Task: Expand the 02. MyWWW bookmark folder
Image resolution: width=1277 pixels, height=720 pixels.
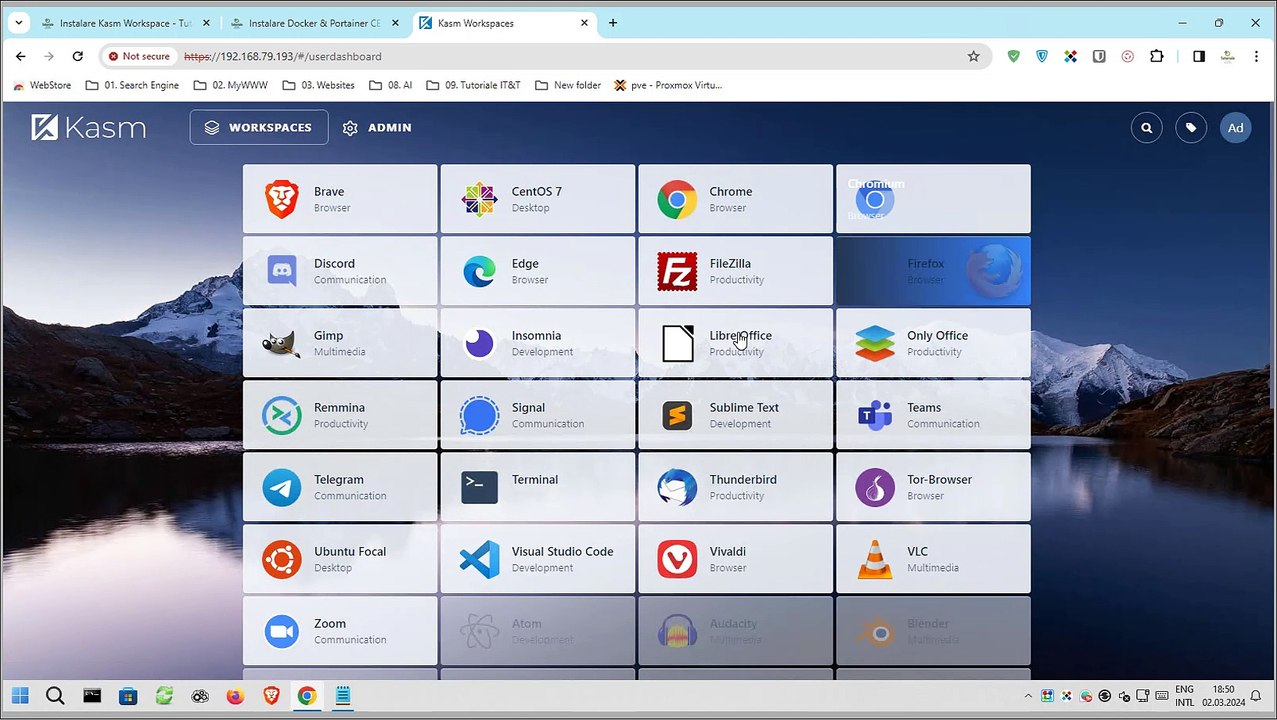Action: click(231, 86)
